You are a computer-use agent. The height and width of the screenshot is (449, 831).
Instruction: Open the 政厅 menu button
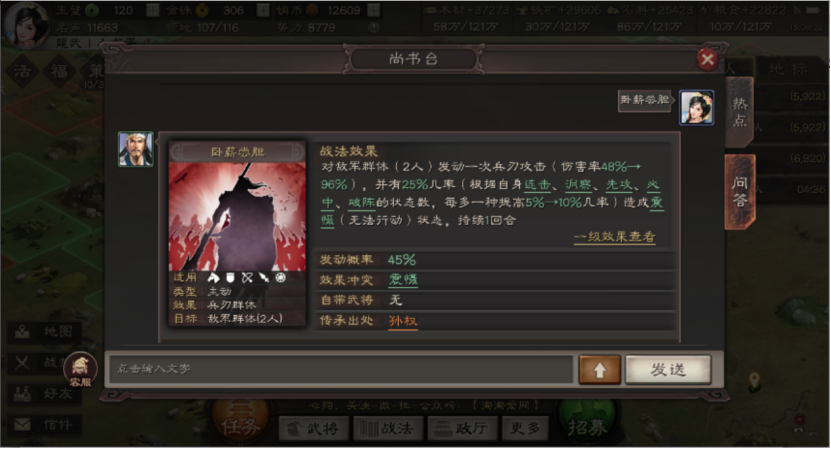[462, 428]
